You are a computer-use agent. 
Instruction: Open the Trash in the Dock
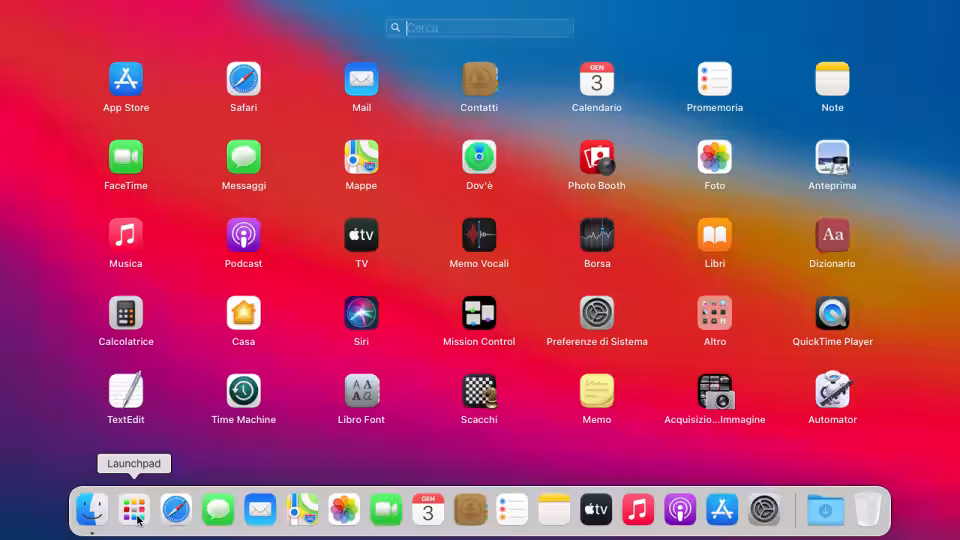tap(868, 509)
